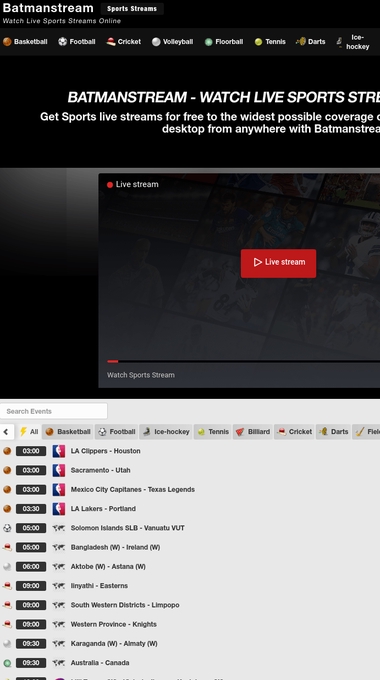Click the soccer ball icon beside Football
This screenshot has width=380, height=680.
[x=62, y=42]
